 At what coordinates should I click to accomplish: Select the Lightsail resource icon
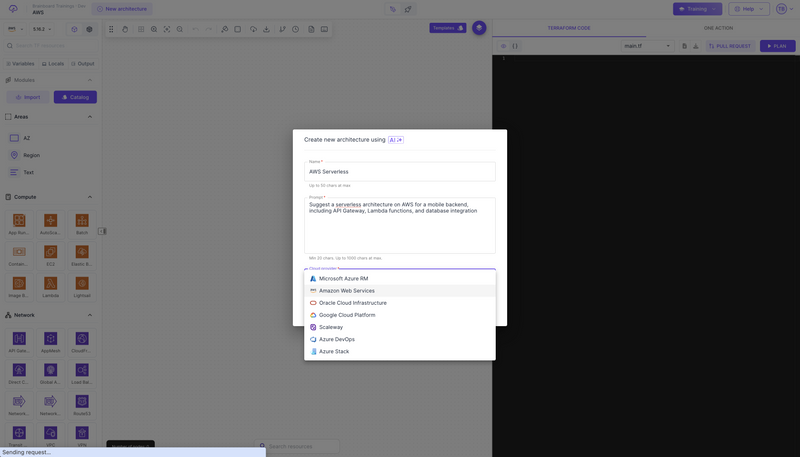82,283
